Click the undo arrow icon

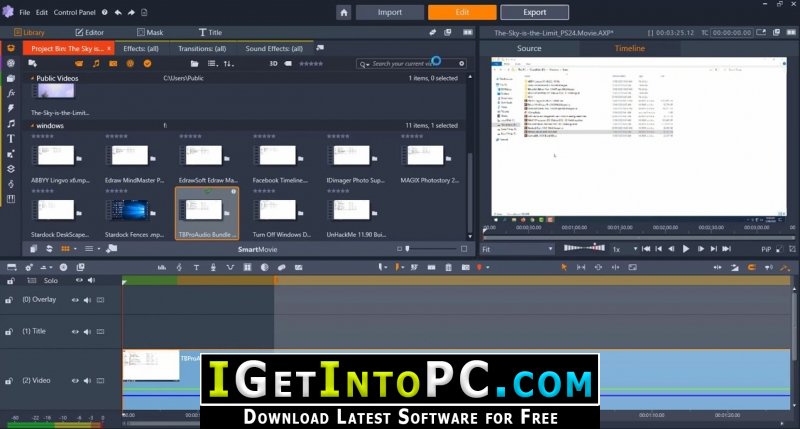118,12
